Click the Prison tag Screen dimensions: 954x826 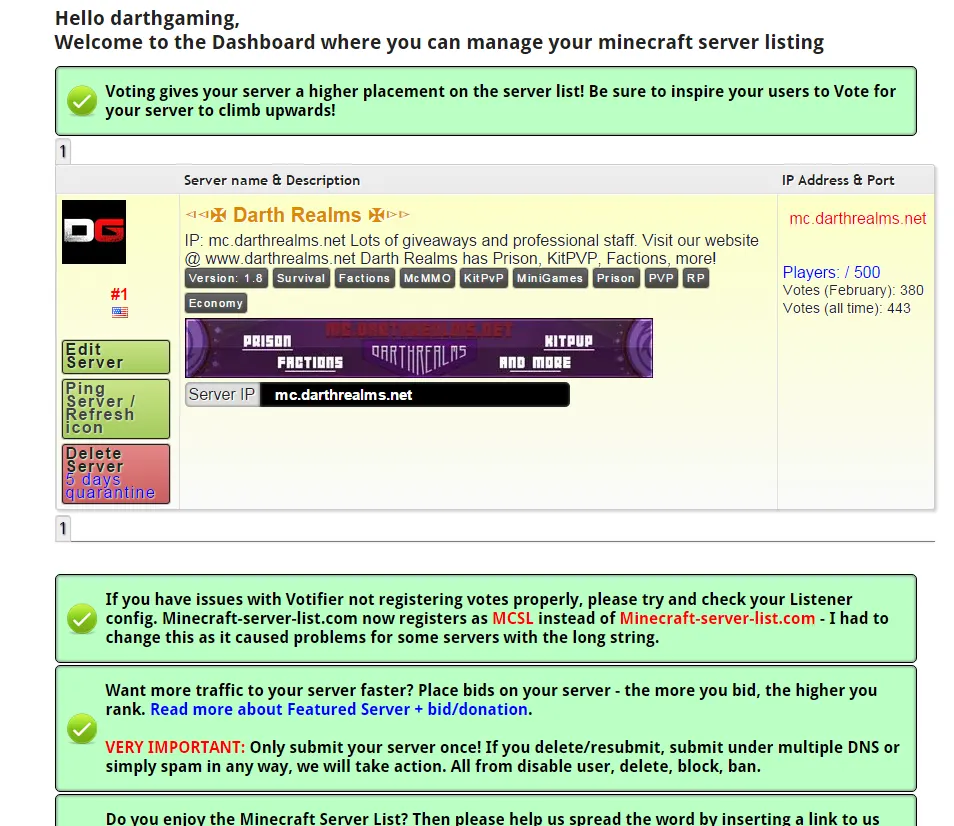[616, 278]
